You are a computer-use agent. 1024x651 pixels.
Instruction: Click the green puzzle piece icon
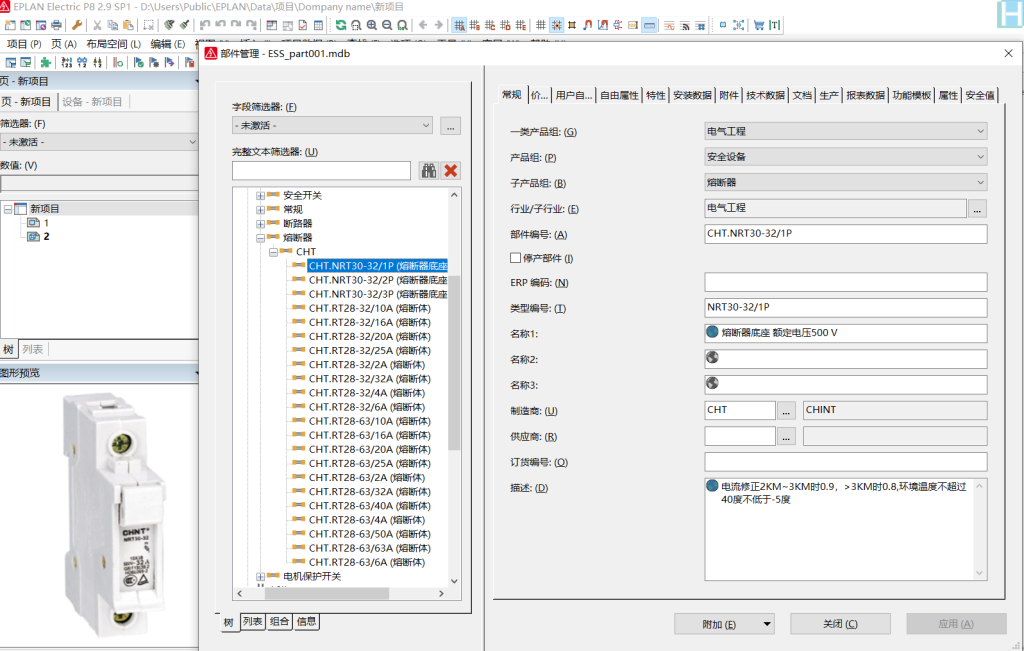[46, 63]
